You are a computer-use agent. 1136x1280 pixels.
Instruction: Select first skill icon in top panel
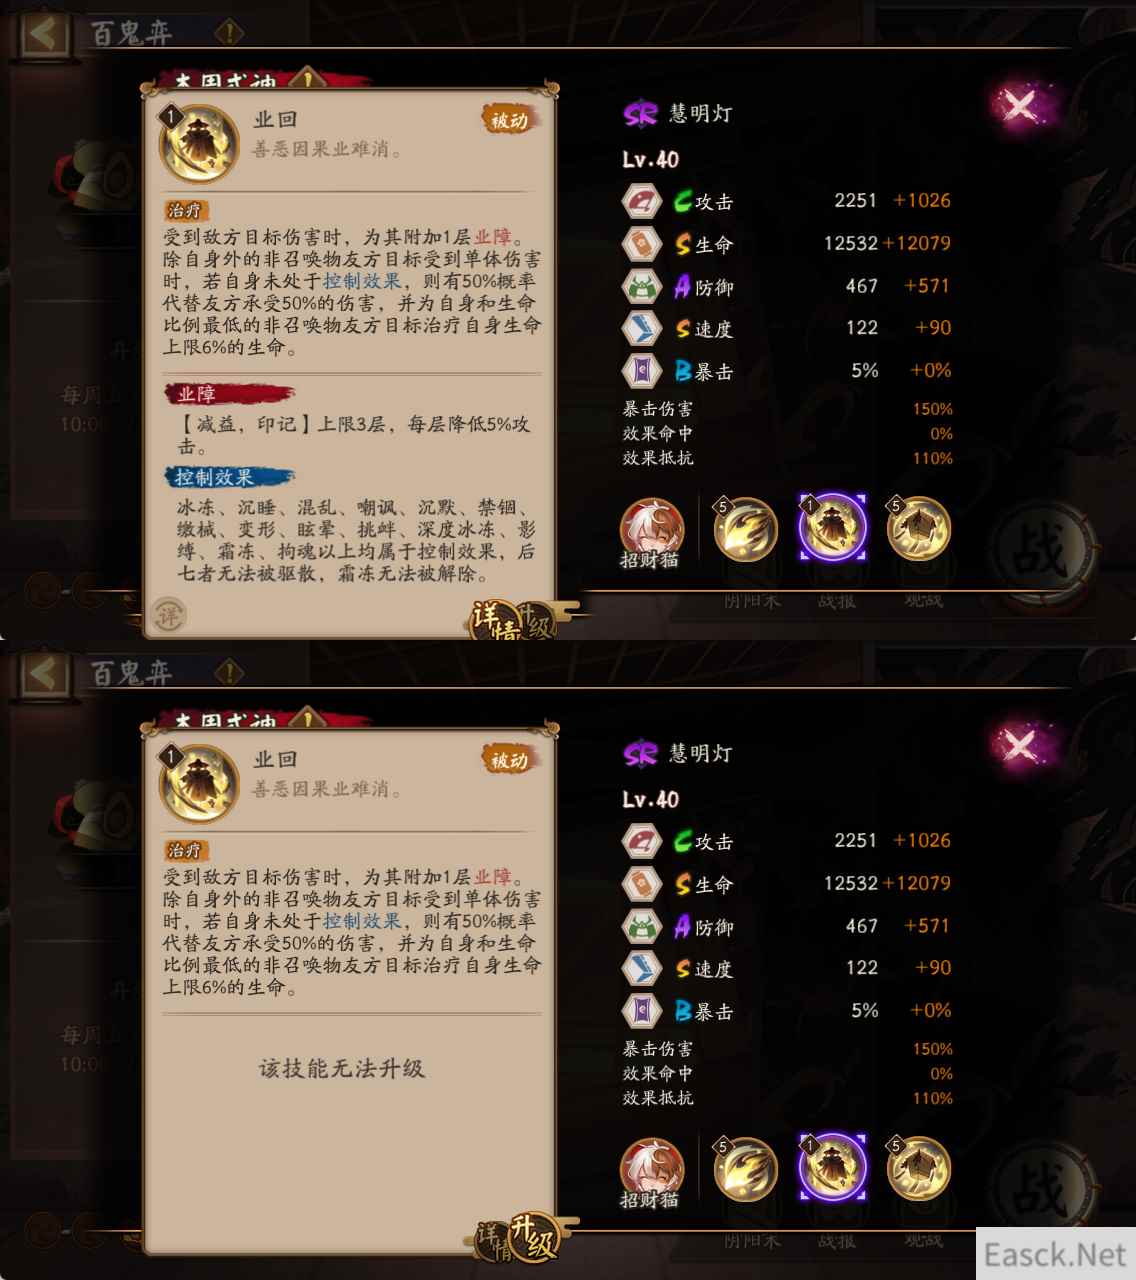745,529
